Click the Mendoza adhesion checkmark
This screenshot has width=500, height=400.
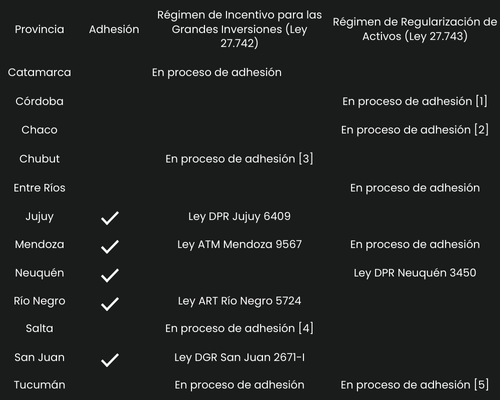coord(110,246)
